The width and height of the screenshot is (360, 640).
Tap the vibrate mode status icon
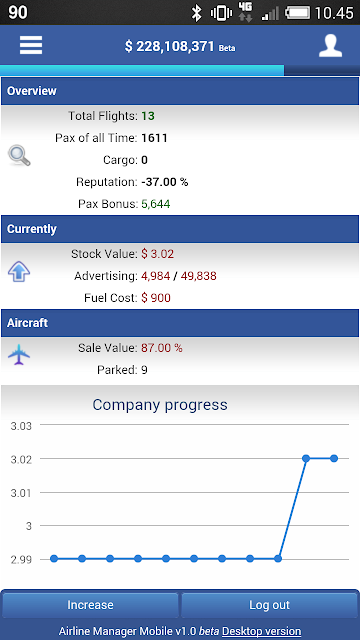point(221,13)
